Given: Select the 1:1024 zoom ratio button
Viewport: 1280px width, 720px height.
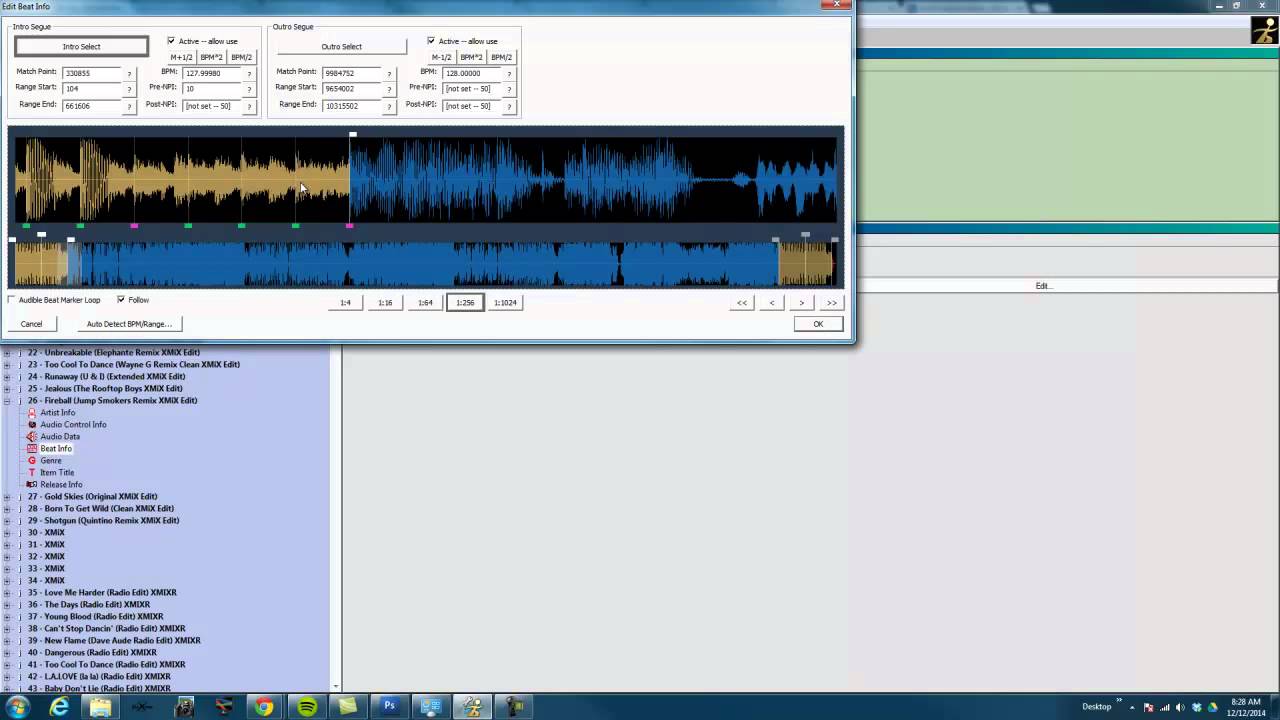Looking at the screenshot, I should 505,302.
